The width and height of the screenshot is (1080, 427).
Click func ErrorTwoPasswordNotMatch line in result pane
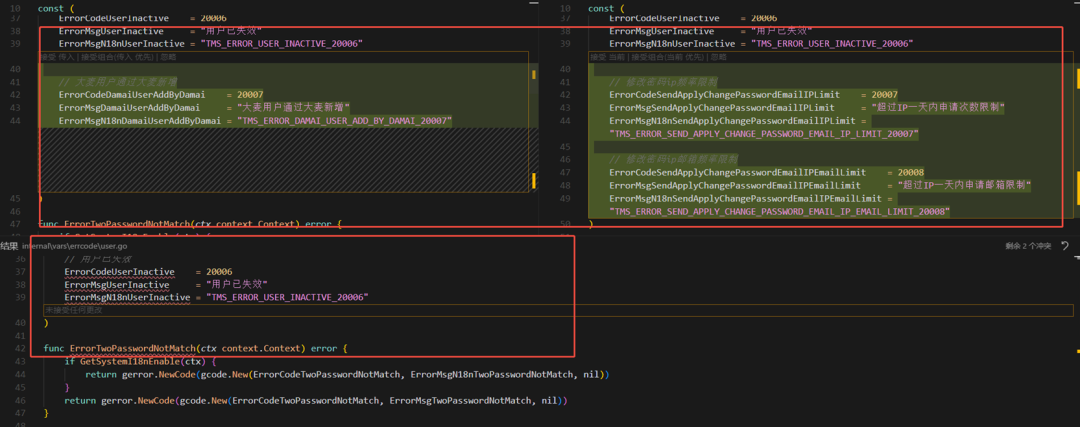(196, 348)
